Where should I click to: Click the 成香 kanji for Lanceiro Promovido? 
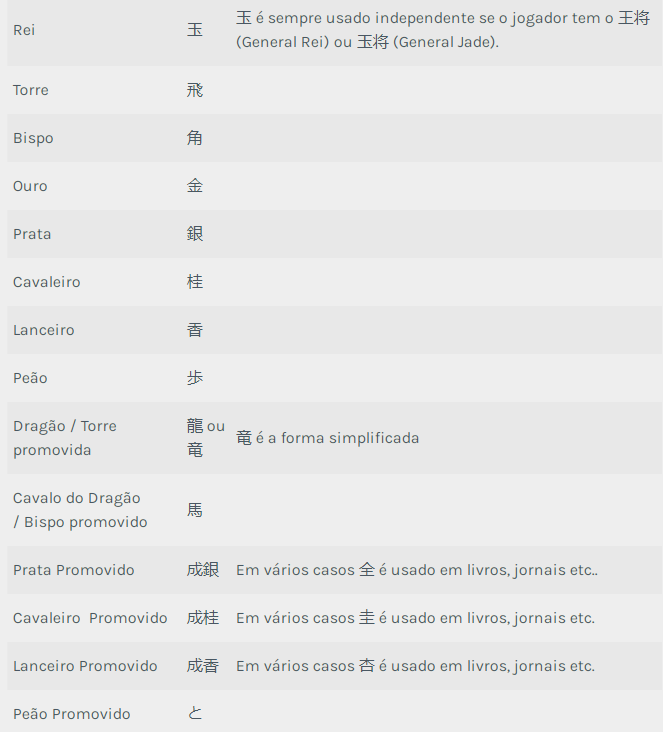coord(203,666)
